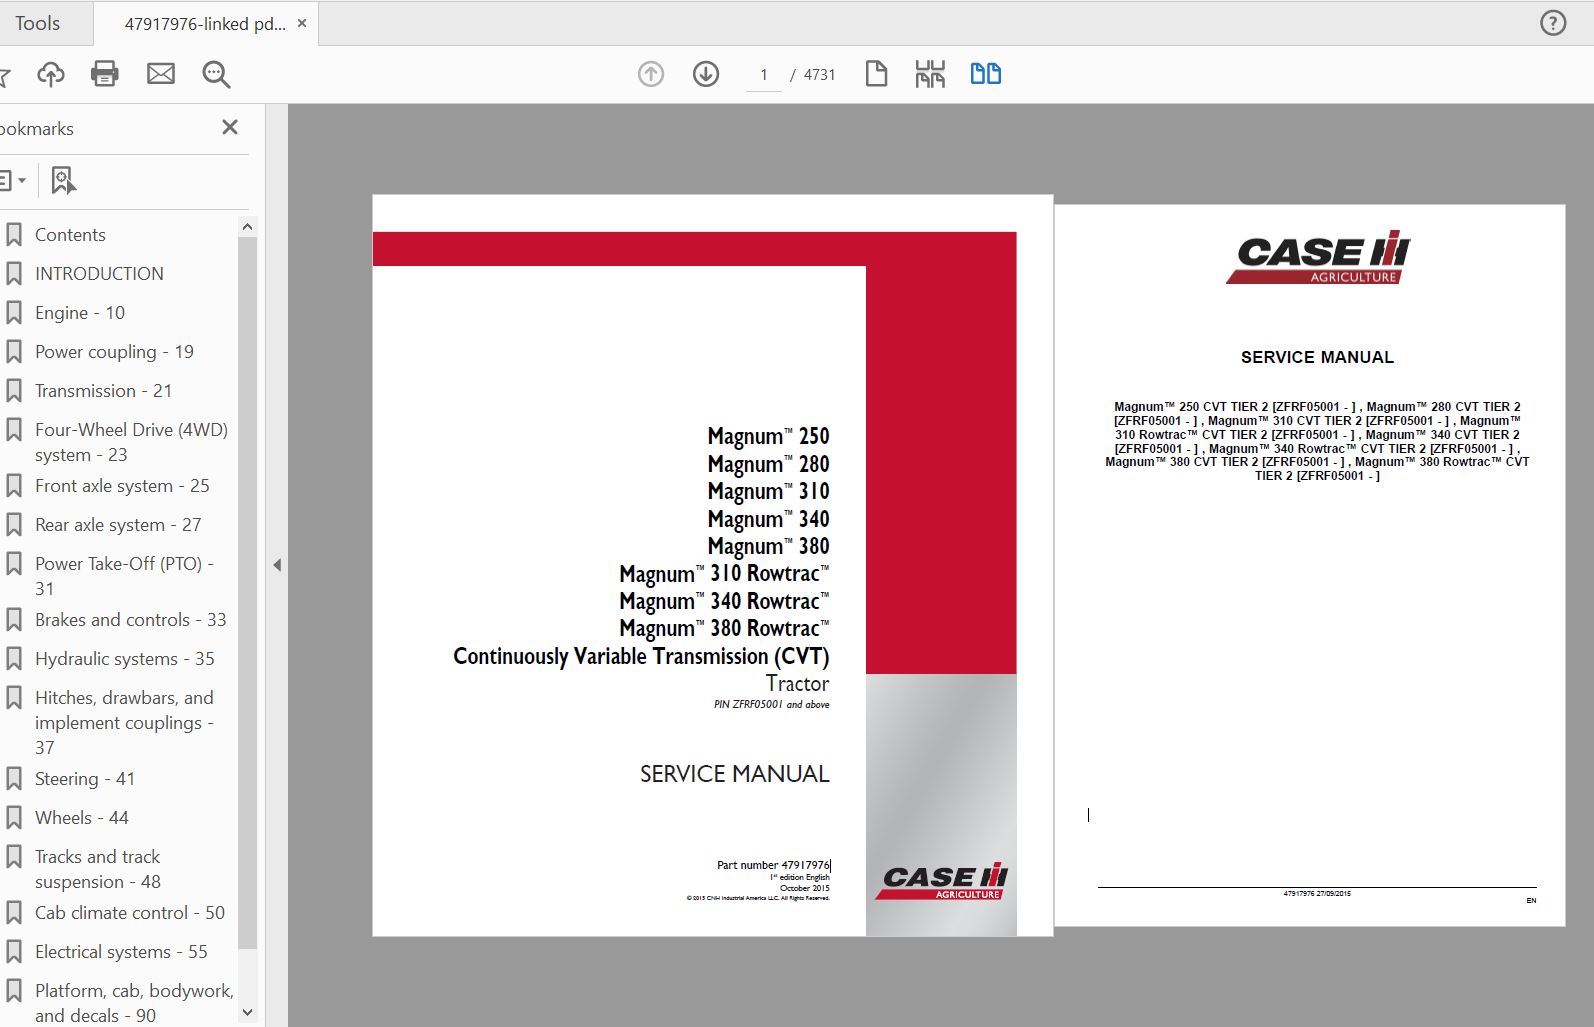The height and width of the screenshot is (1027, 1594).
Task: Click the bookmark icon beside Rear axle system
Action: click(14, 525)
